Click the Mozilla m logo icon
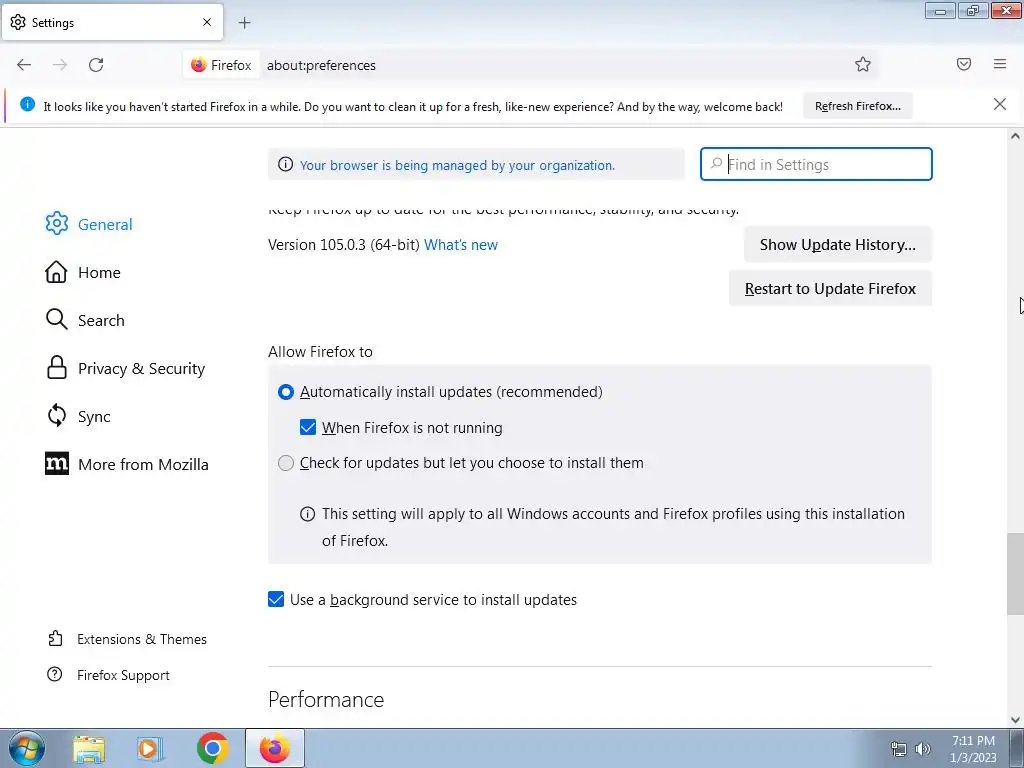This screenshot has width=1024, height=768. (57, 464)
